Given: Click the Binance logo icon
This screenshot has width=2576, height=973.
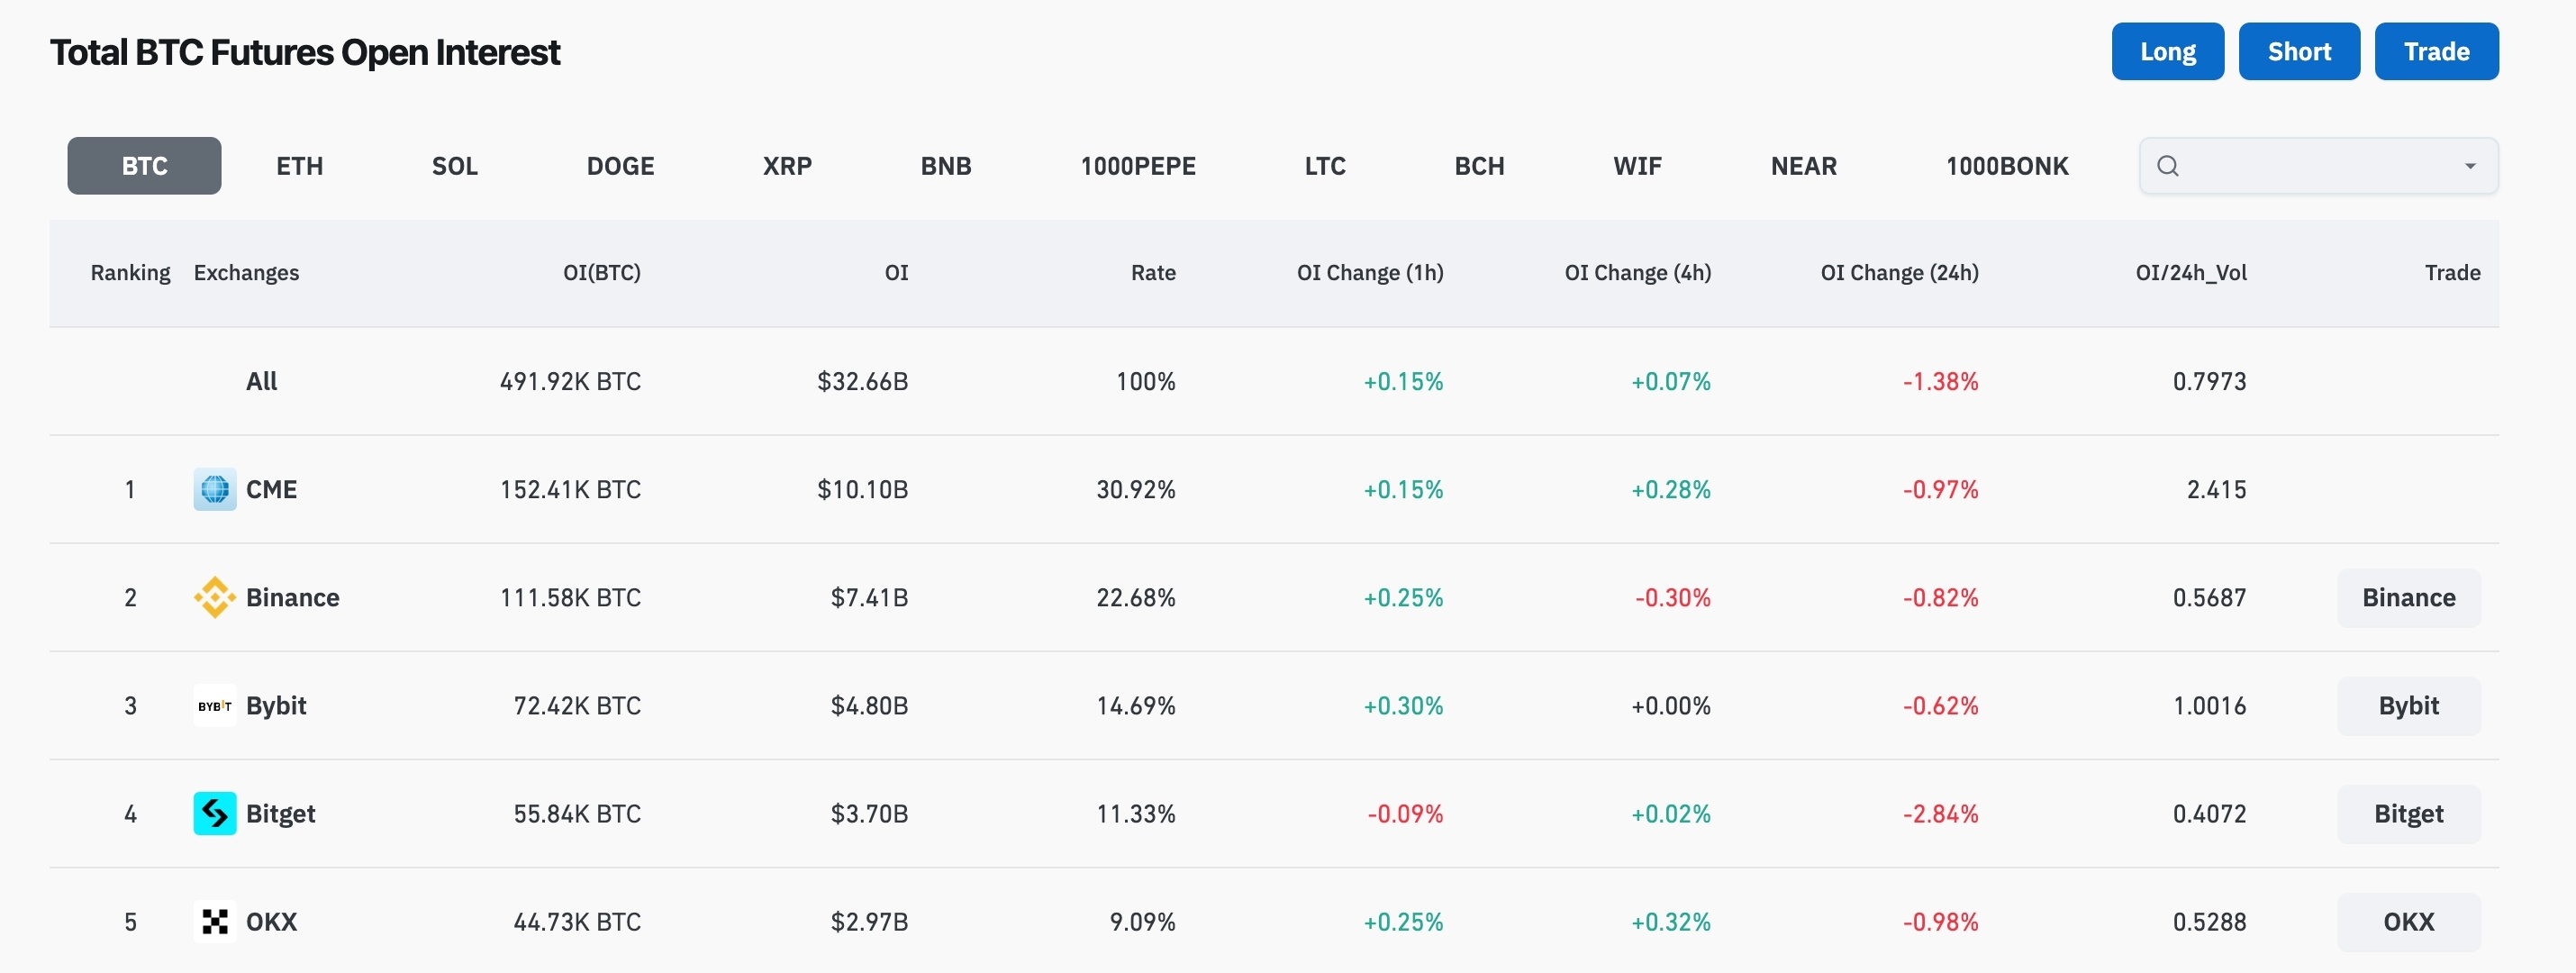Looking at the screenshot, I should click(x=214, y=597).
